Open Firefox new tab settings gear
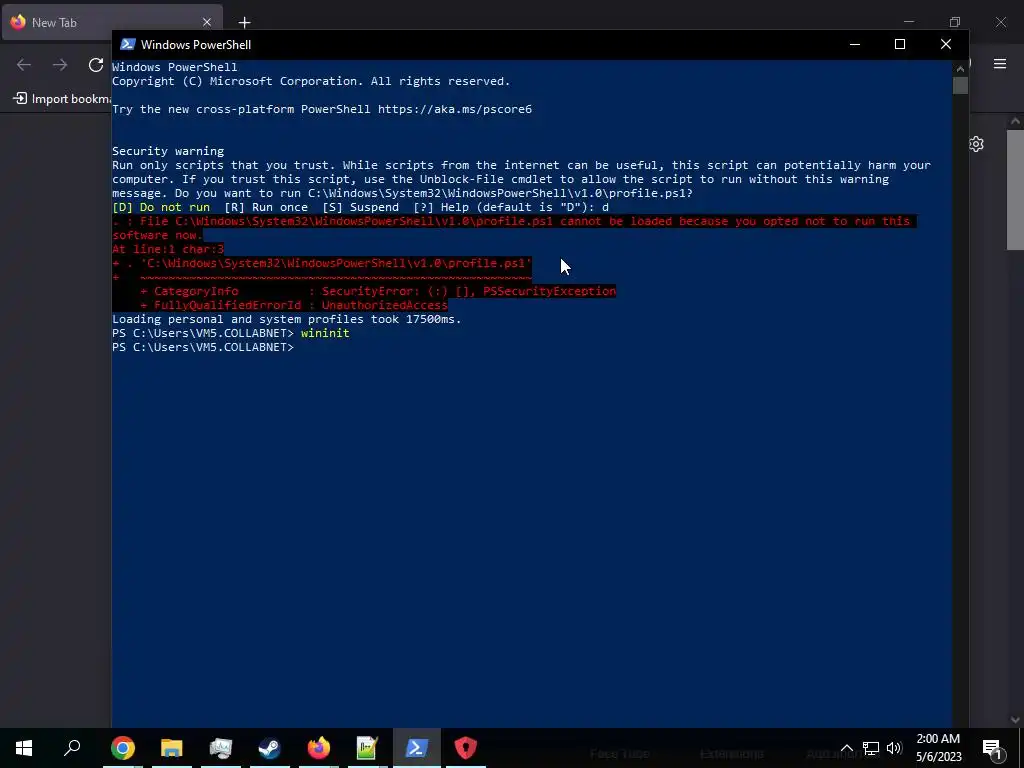Image resolution: width=1024 pixels, height=768 pixels. pos(976,144)
